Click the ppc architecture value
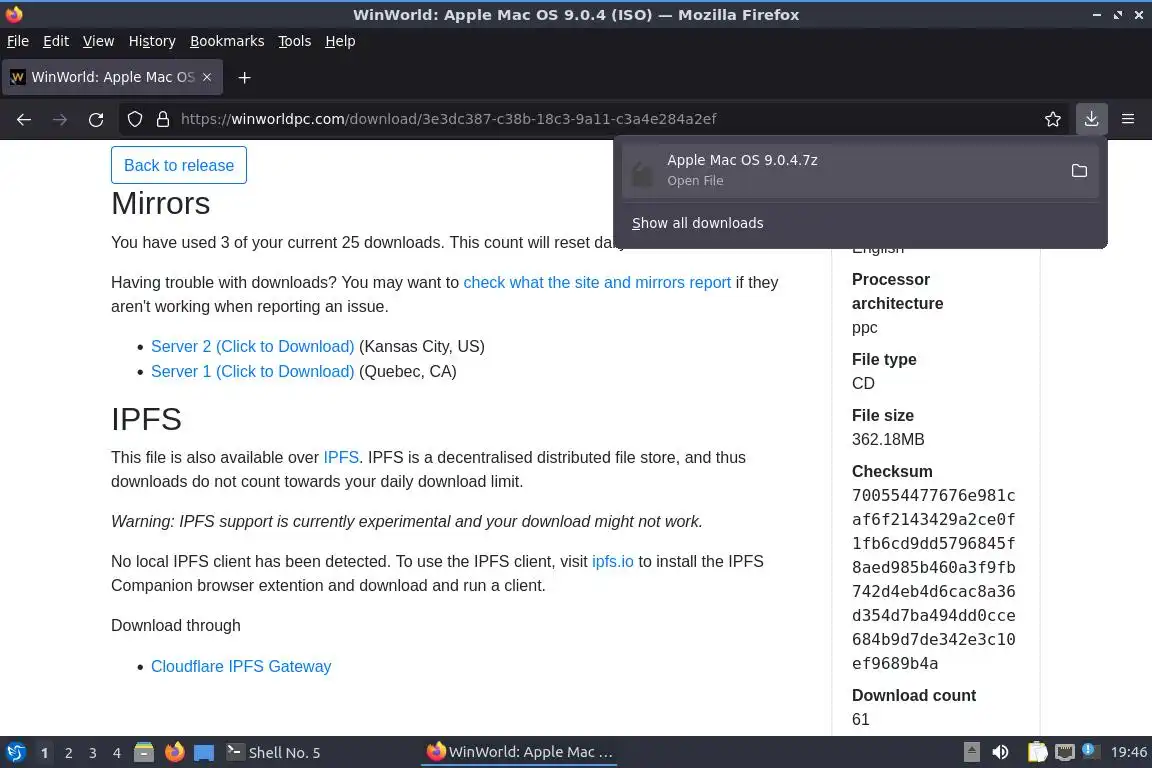 (865, 328)
